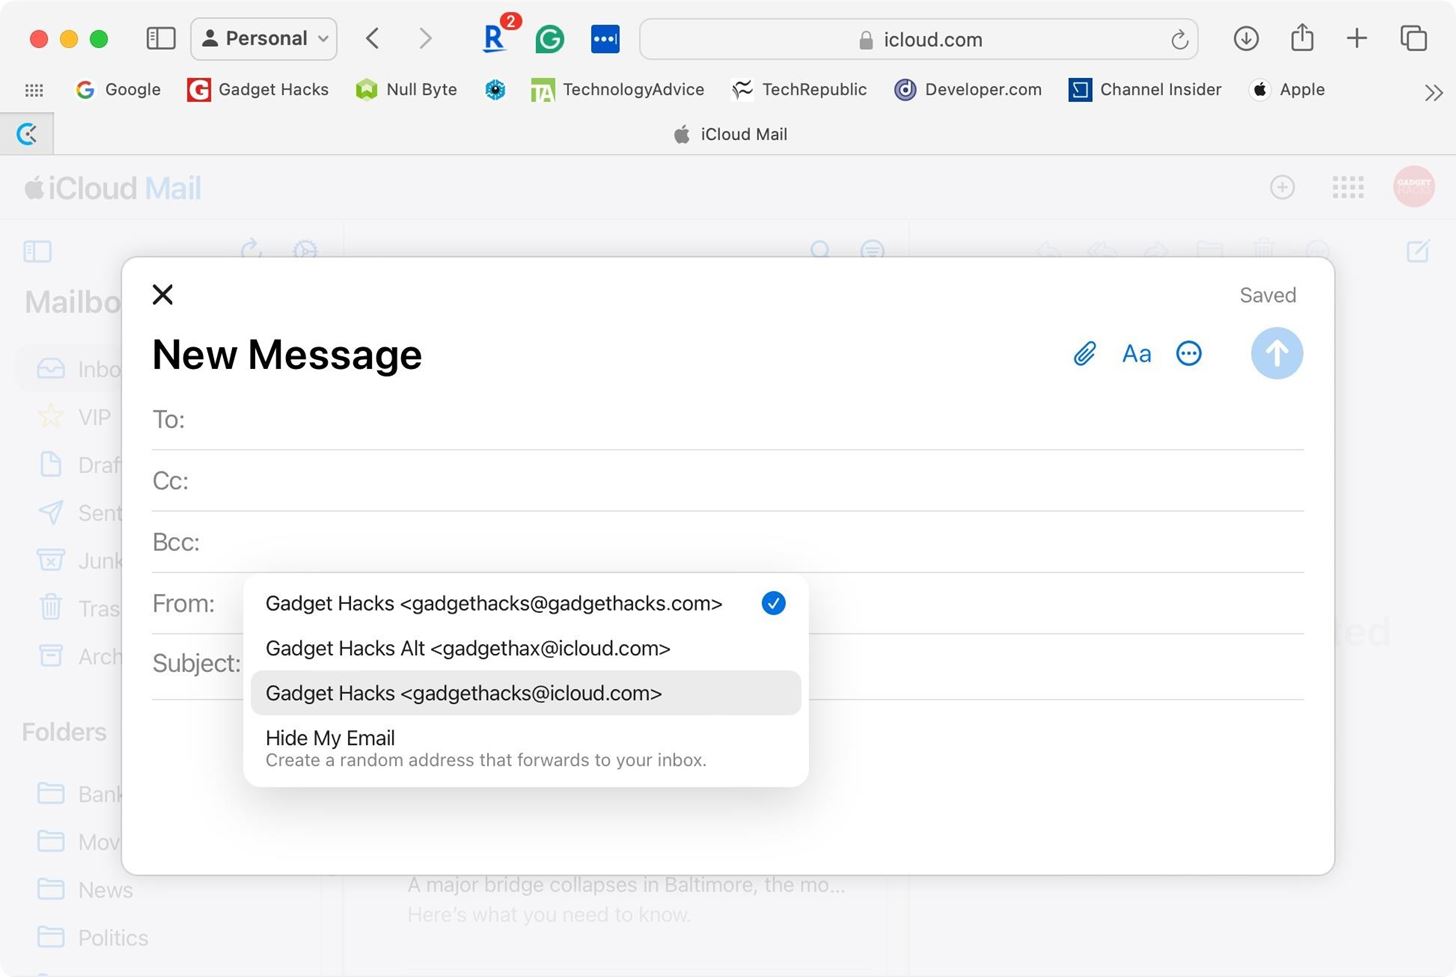Close the New Message window with X

click(x=163, y=294)
